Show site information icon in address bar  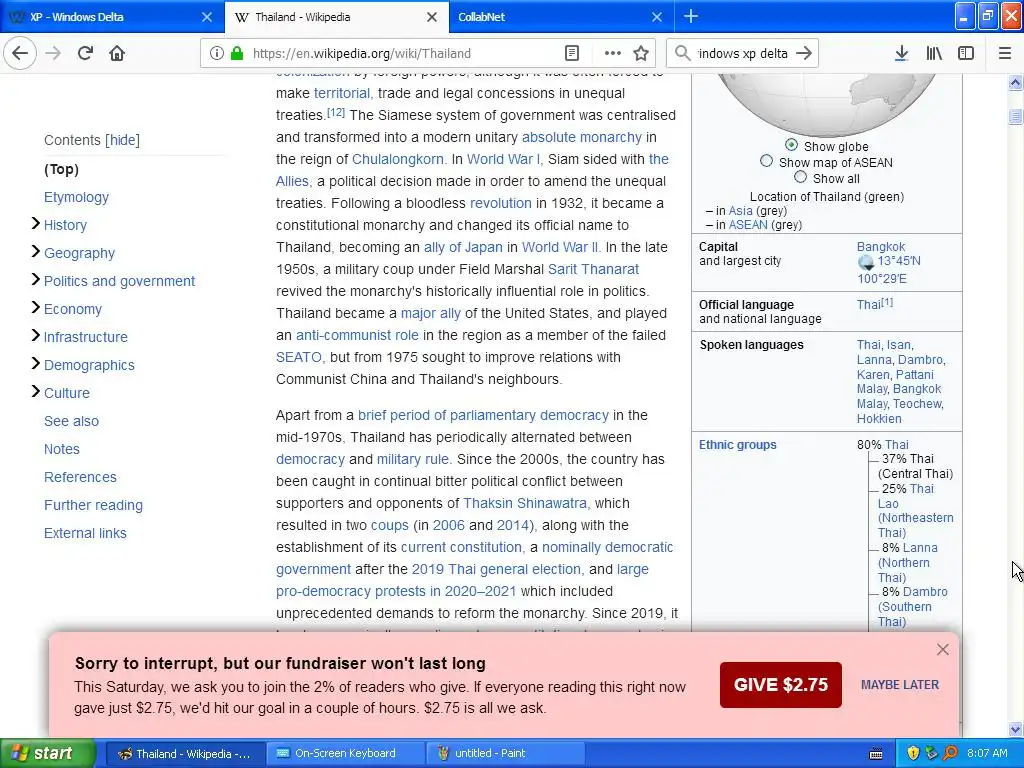point(216,54)
